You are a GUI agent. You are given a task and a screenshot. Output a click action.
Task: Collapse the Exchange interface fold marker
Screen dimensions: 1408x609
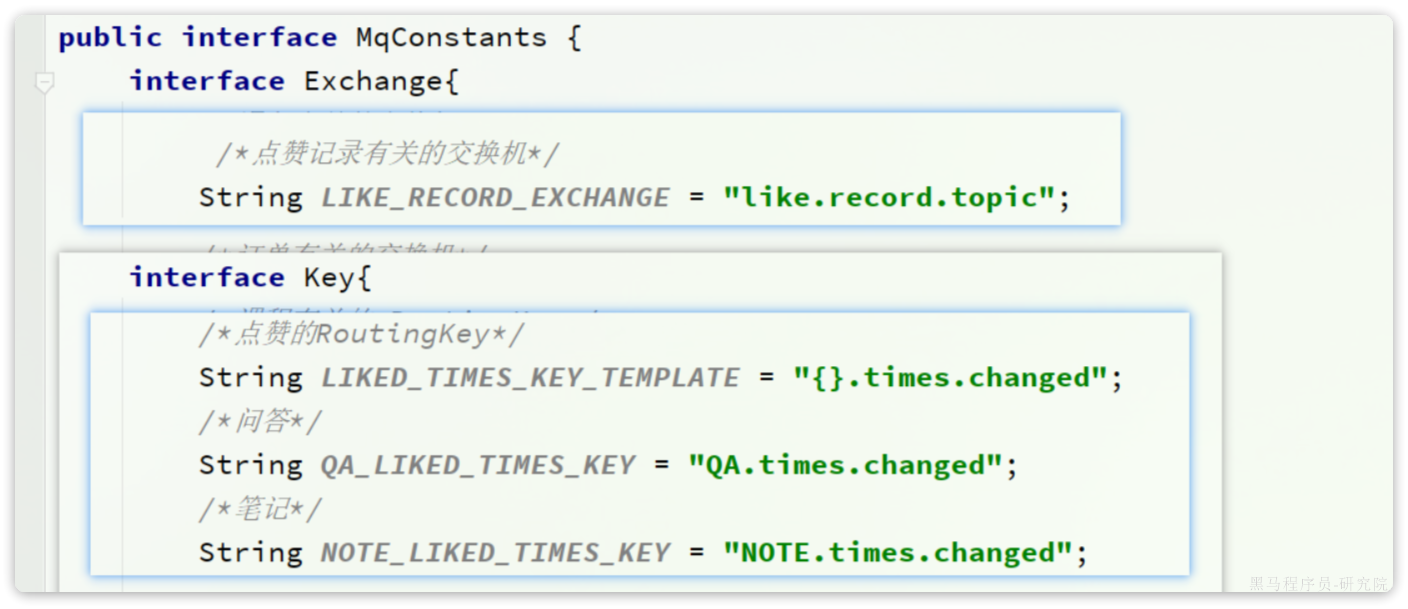[44, 83]
